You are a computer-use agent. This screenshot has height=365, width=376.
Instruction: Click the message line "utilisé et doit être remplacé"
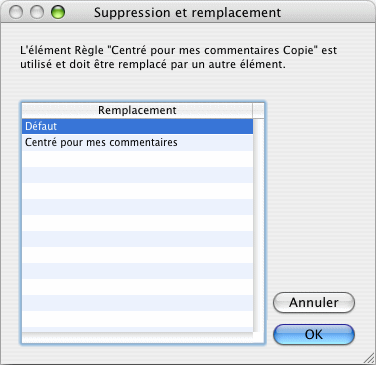coord(153,64)
